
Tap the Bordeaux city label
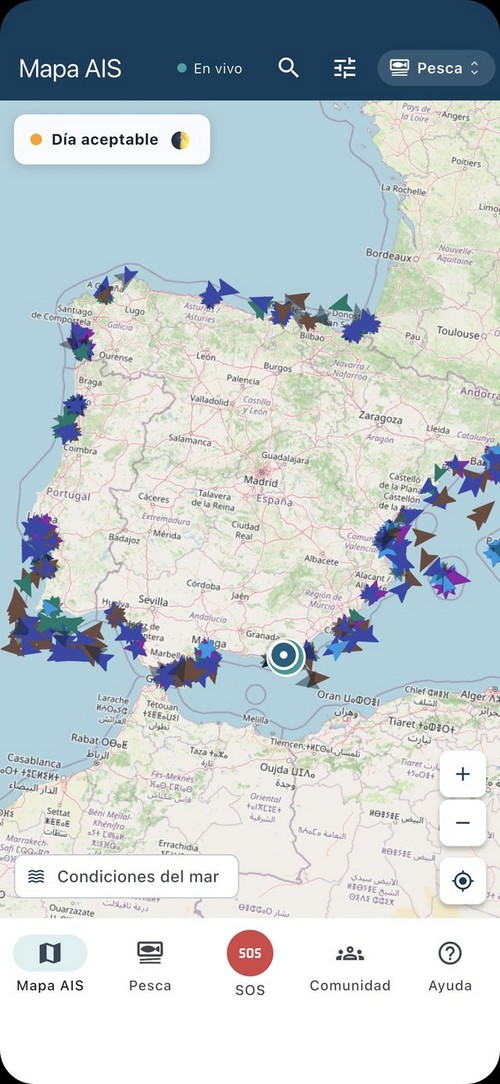(x=389, y=255)
